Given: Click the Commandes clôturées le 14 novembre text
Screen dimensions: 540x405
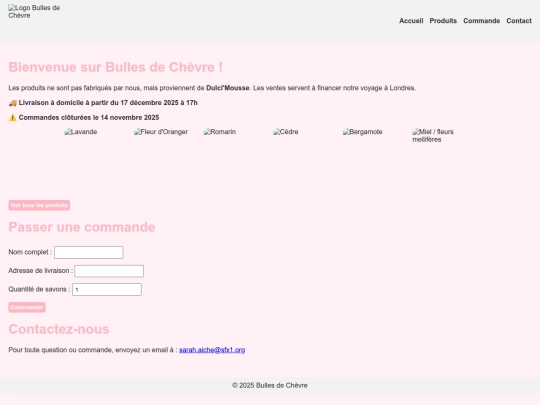Looking at the screenshot, I should (89, 118).
